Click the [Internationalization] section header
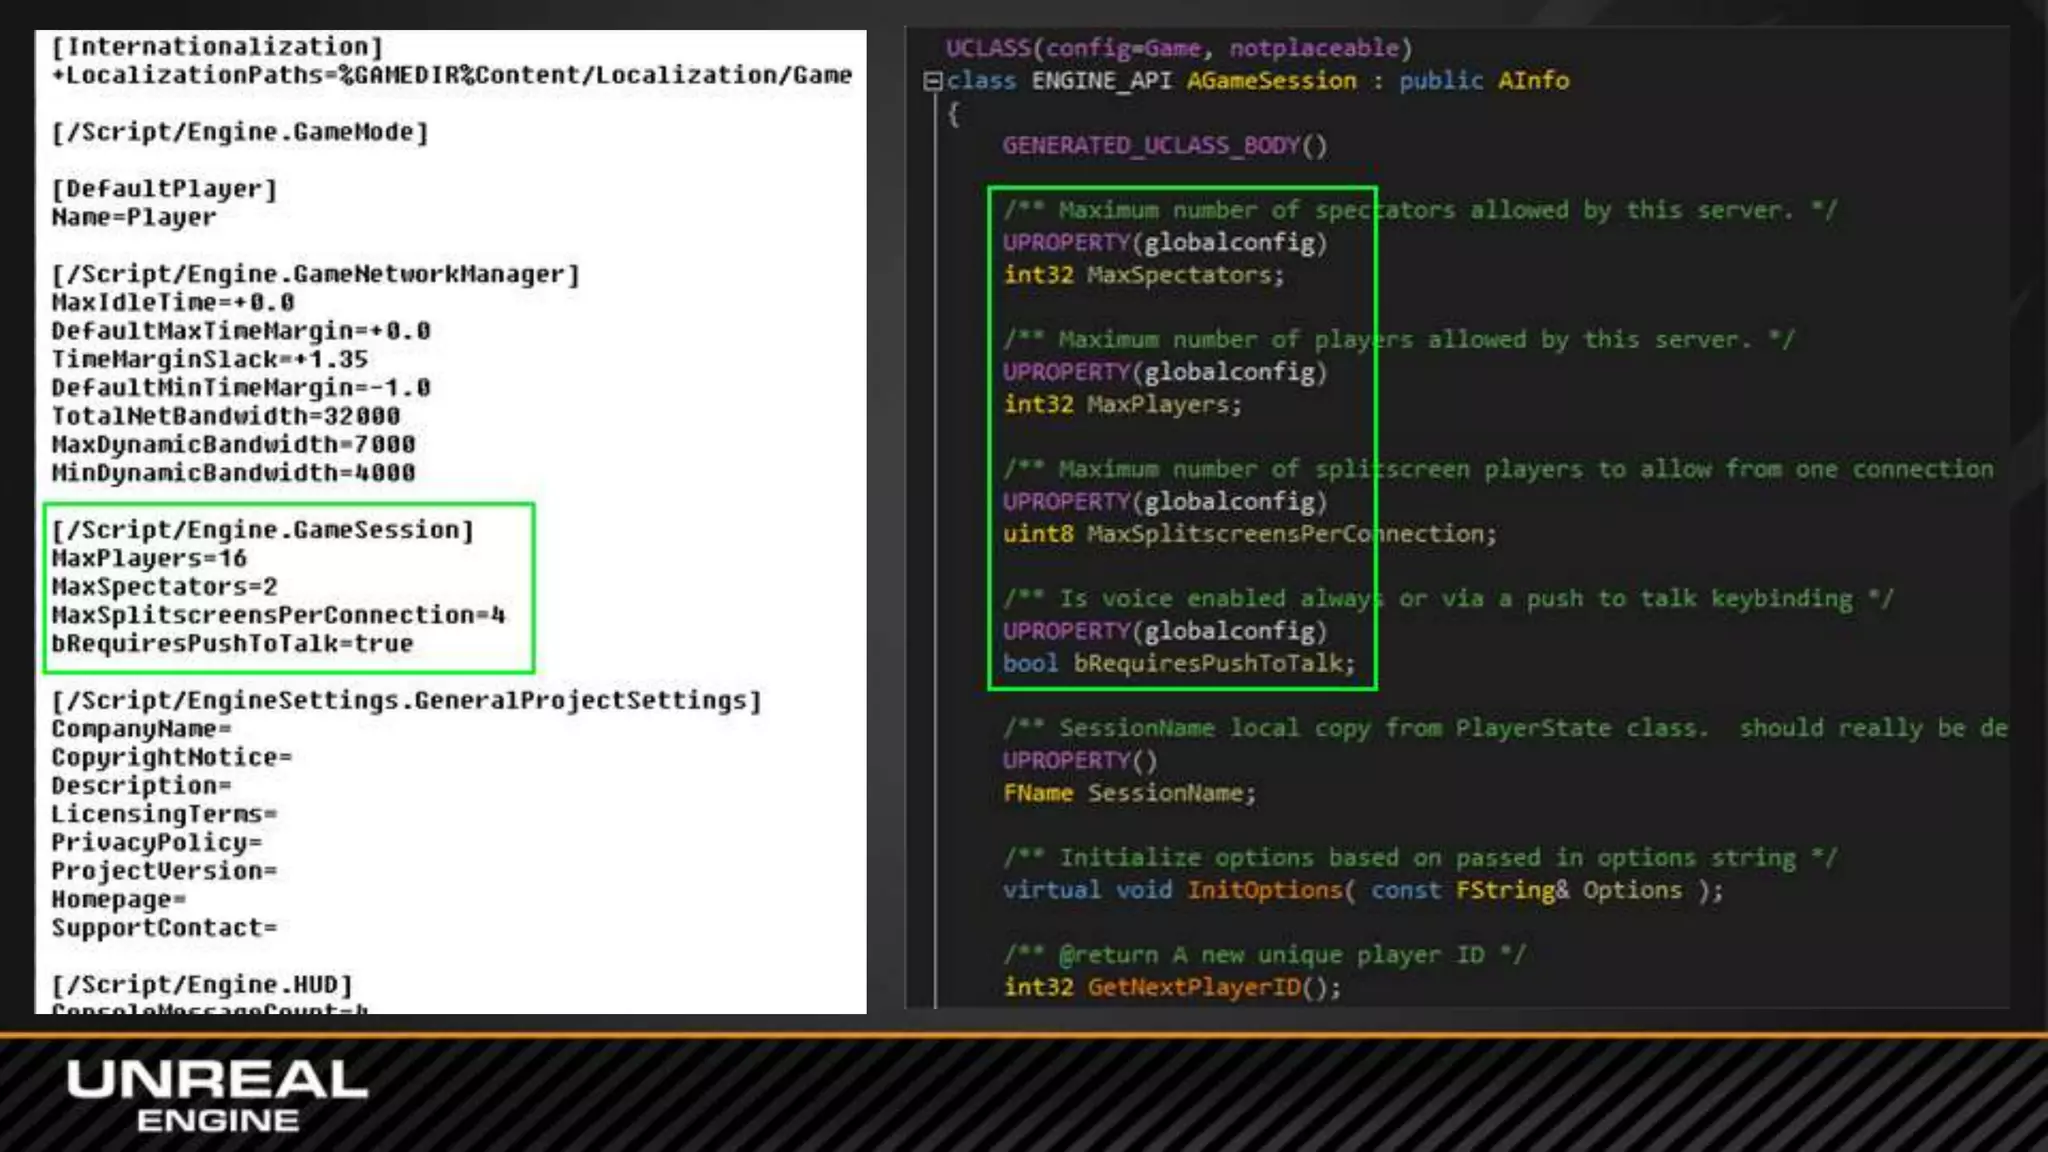This screenshot has height=1152, width=2048. pos(217,46)
